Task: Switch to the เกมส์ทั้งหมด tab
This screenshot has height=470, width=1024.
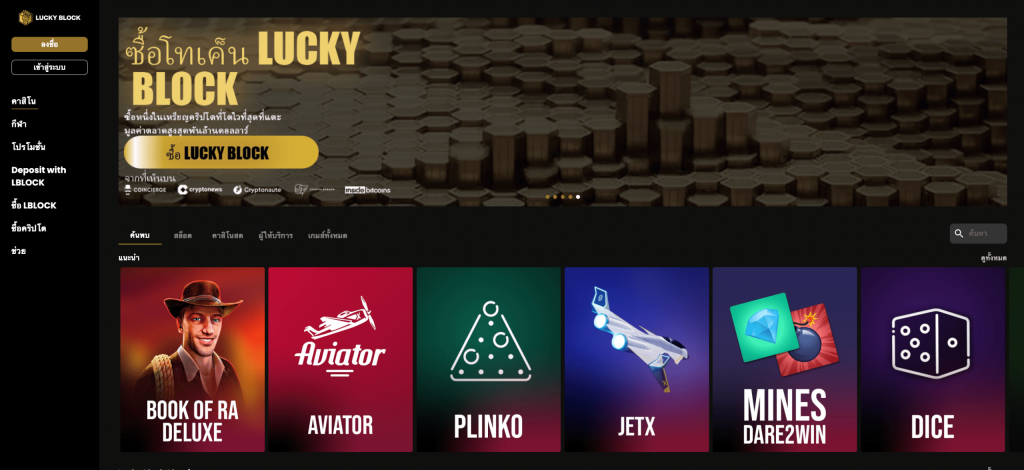Action: click(328, 236)
